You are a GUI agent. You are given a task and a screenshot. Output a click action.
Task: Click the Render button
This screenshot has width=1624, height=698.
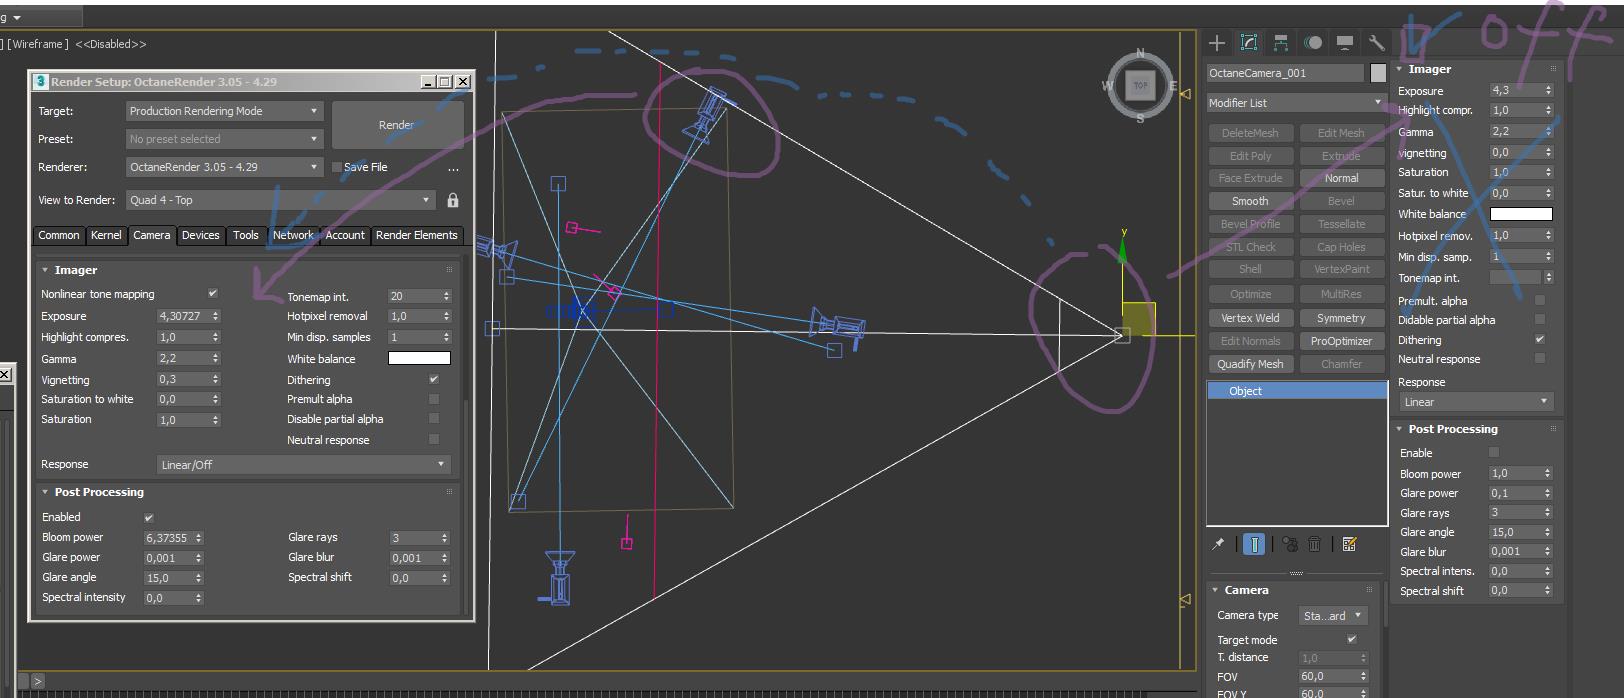pos(397,125)
